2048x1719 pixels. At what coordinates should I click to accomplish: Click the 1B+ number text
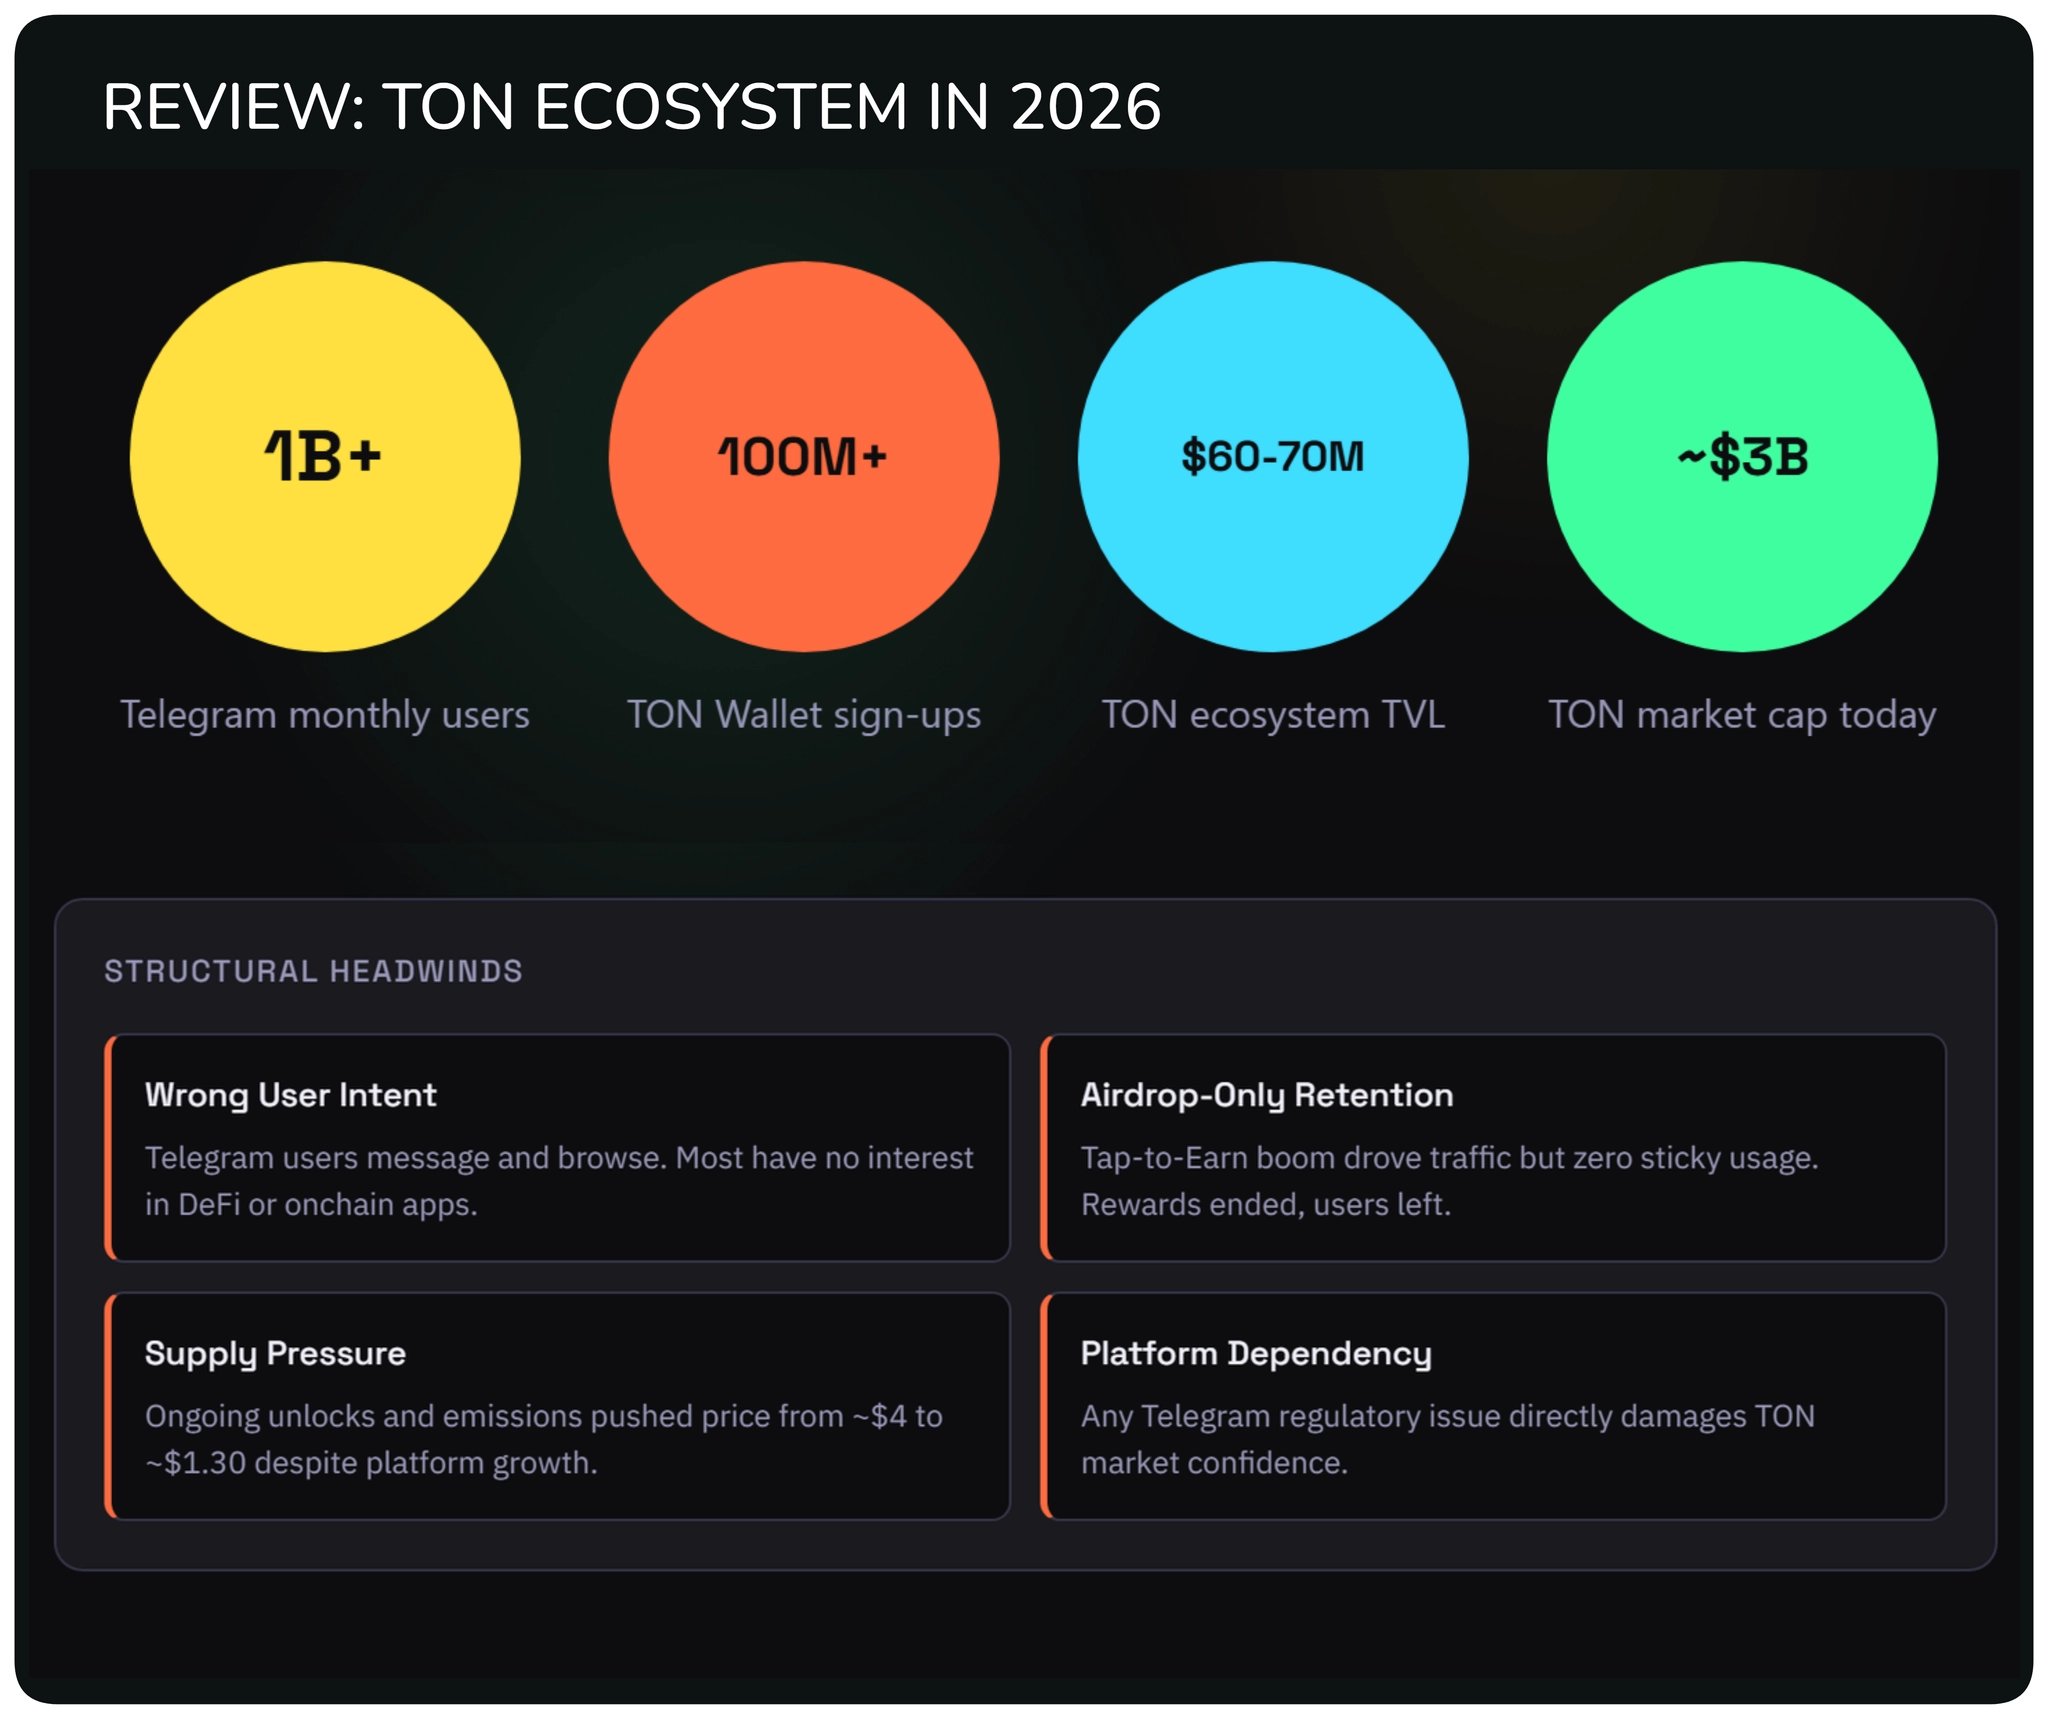323,457
